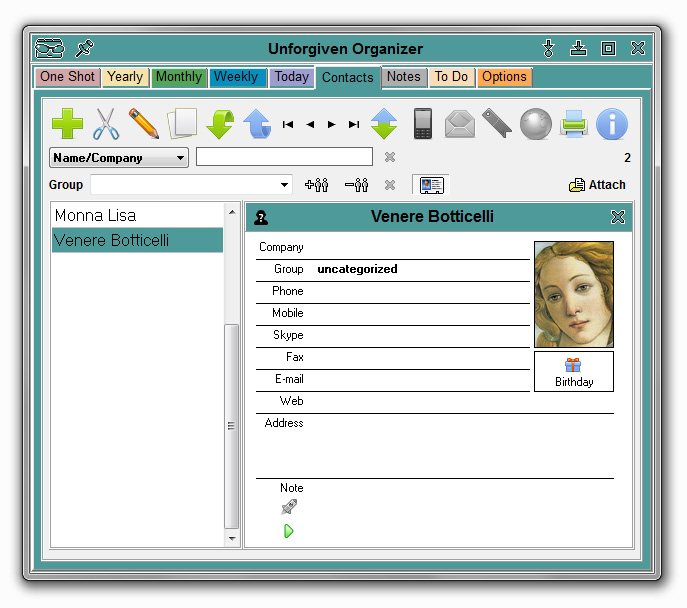Screen dimensions: 687x608
Task: Go to next contact record
Action: (332, 125)
